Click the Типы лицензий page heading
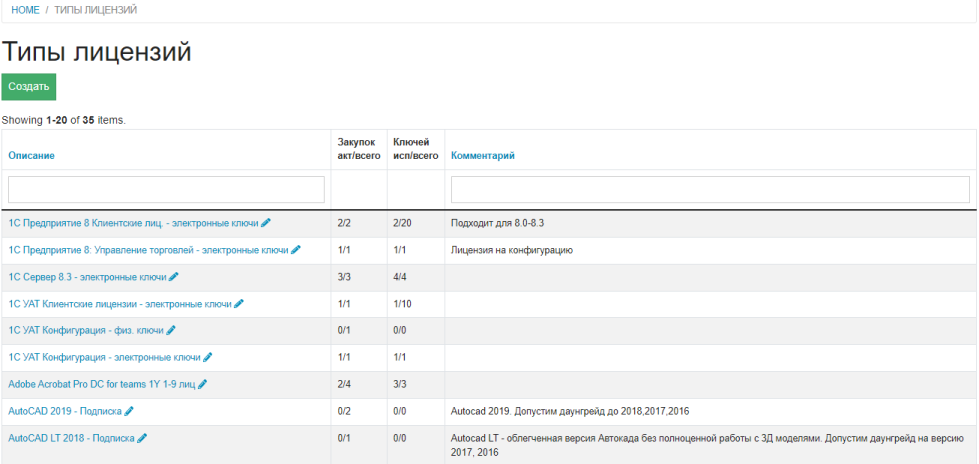 [96, 52]
